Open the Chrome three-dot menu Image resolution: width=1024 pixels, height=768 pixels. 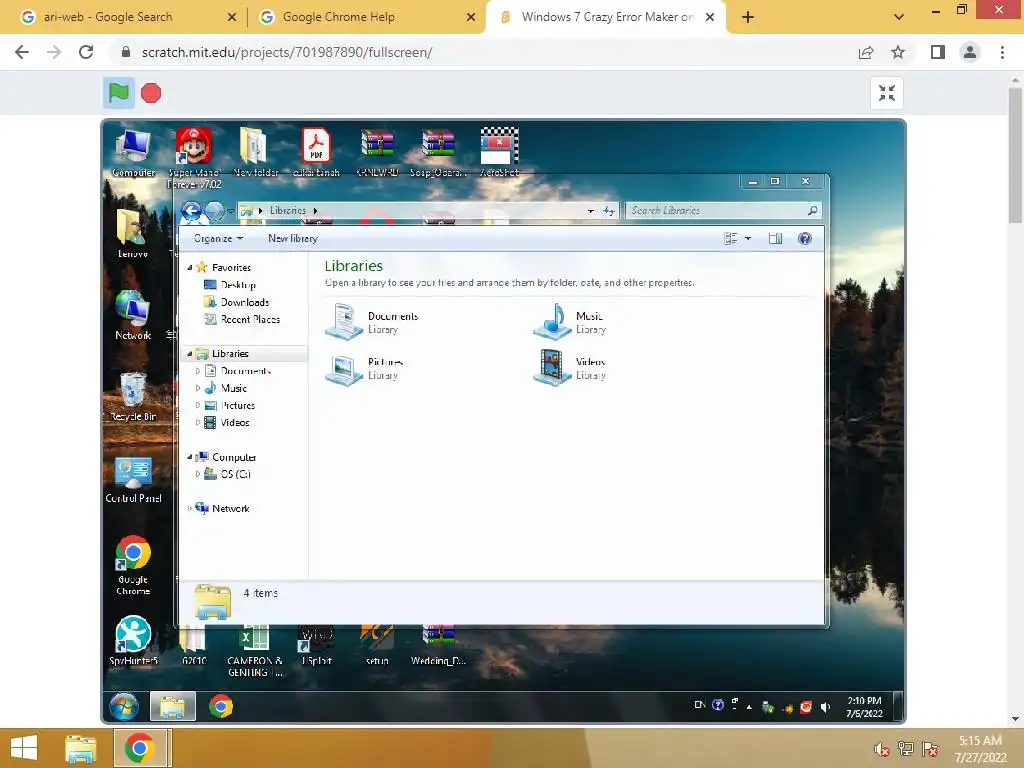[1002, 52]
